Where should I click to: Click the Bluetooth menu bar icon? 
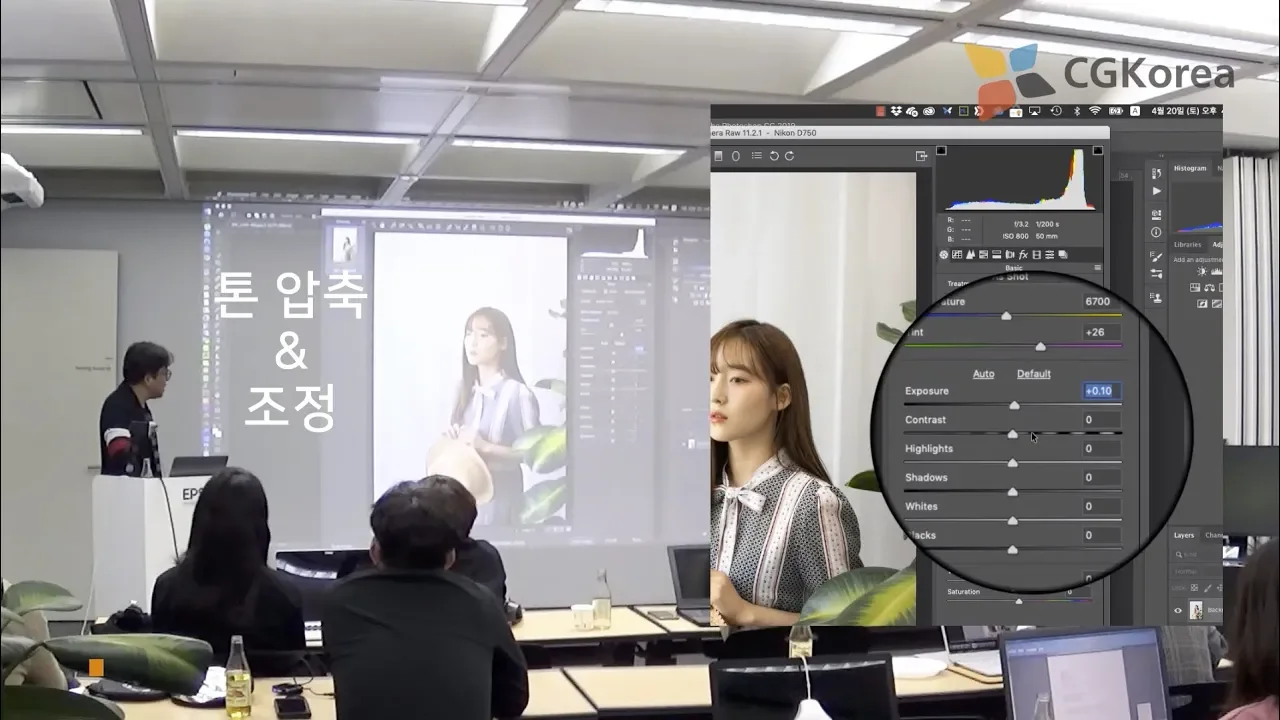tap(1077, 111)
